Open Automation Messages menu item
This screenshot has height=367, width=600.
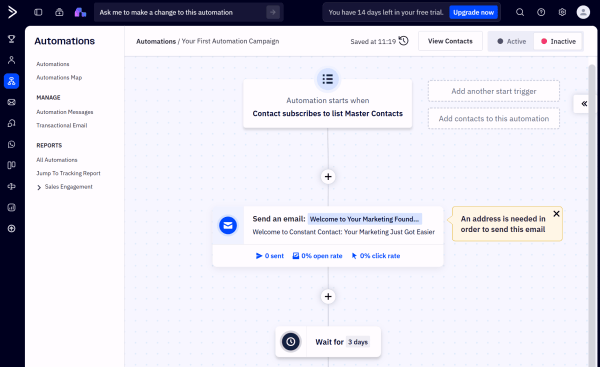pos(65,112)
